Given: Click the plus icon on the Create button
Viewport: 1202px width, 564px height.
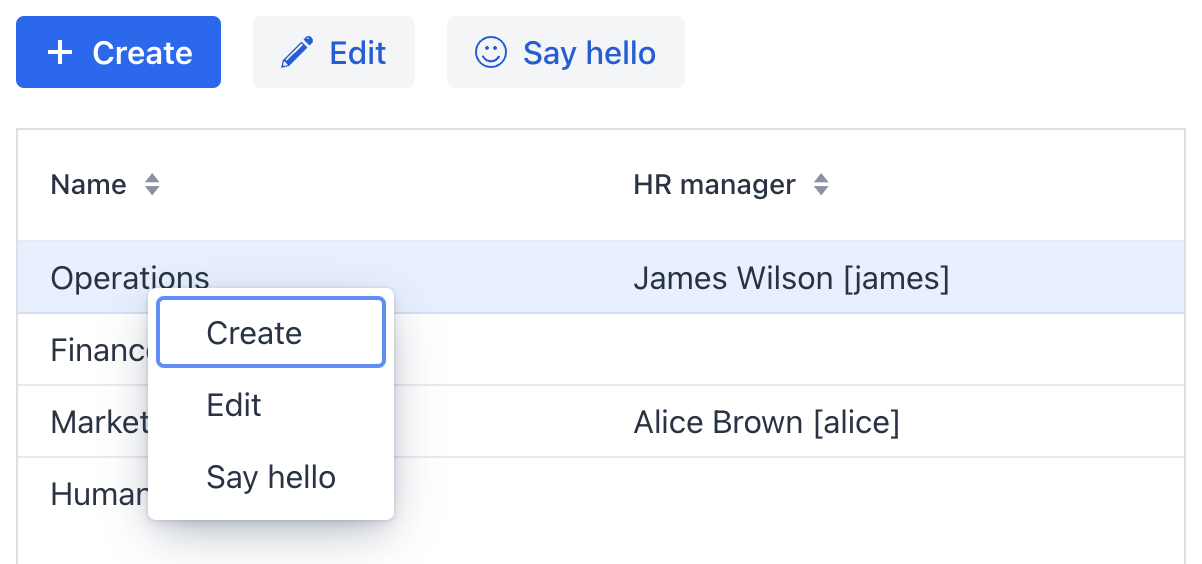Looking at the screenshot, I should [x=60, y=53].
